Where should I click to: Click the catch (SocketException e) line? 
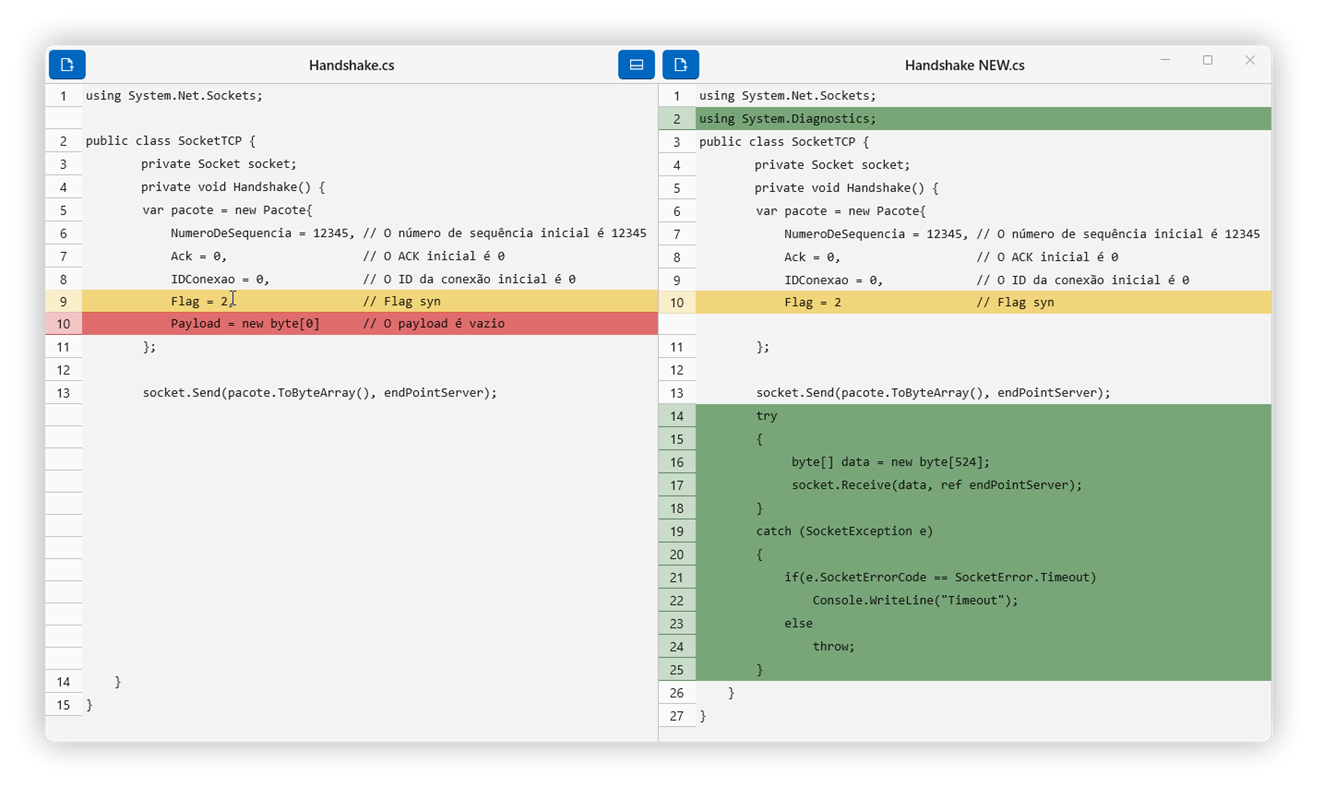(844, 531)
